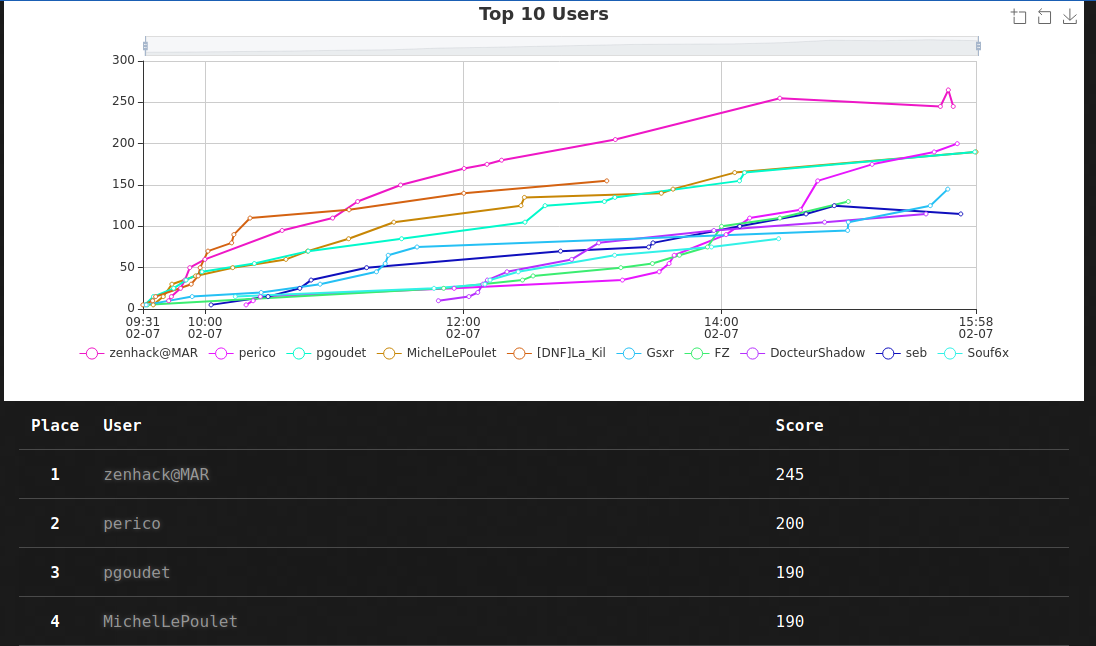This screenshot has height=646, width=1096.
Task: Click the area zoom tool icon
Action: [x=1019, y=16]
